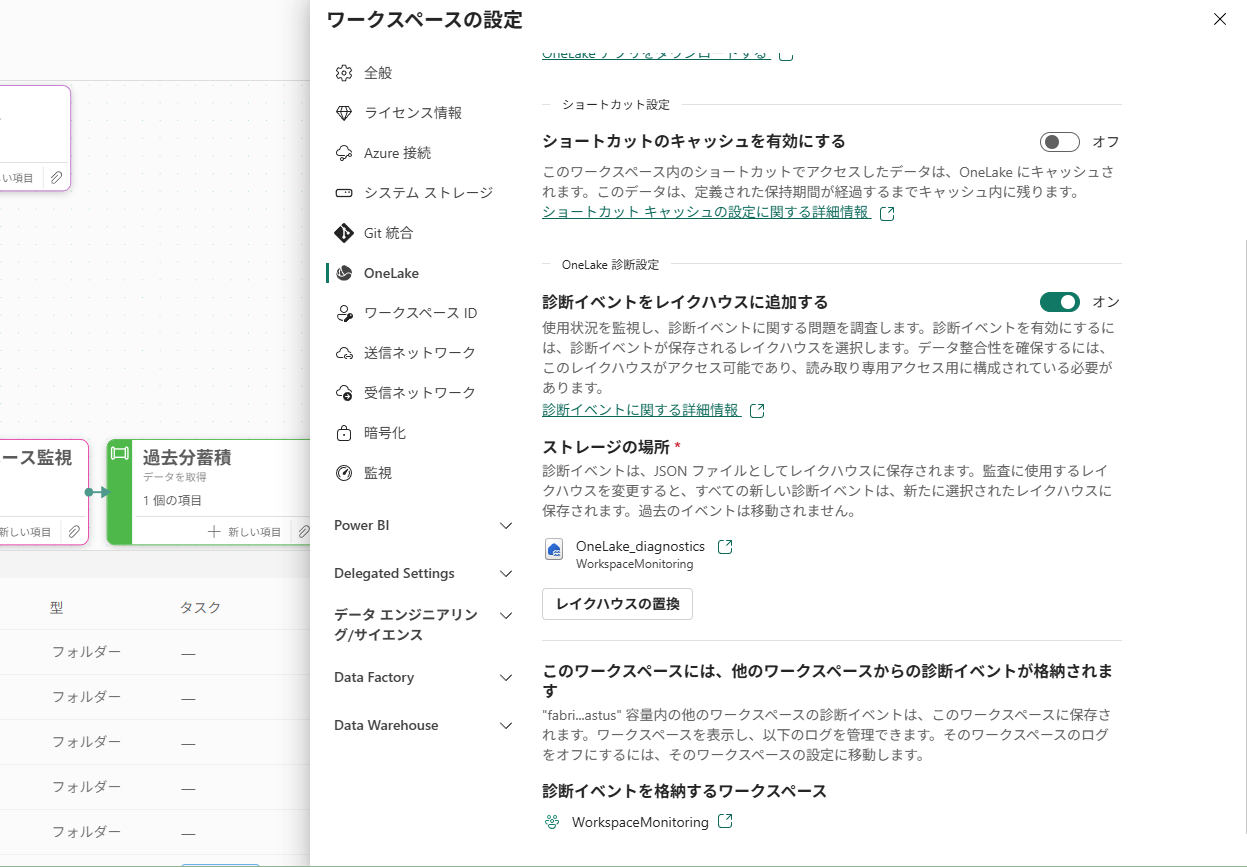Click the attachment icon on ース監視 card
Viewport: 1247px width, 867px height.
click(x=74, y=532)
